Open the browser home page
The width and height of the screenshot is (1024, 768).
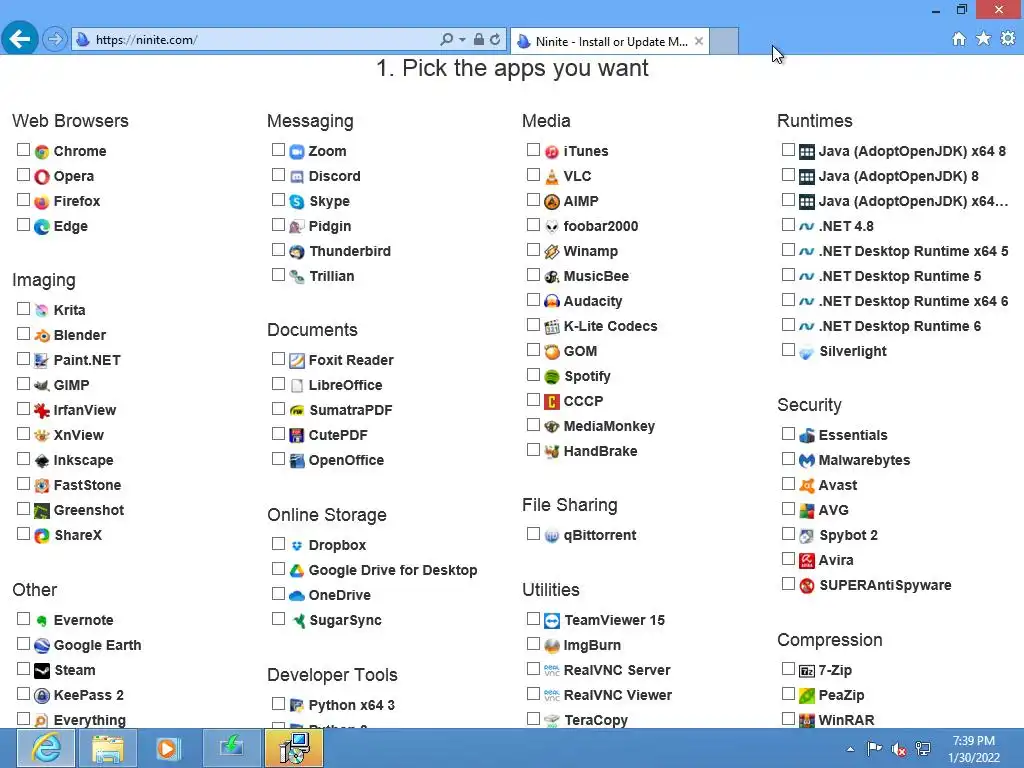tap(959, 39)
